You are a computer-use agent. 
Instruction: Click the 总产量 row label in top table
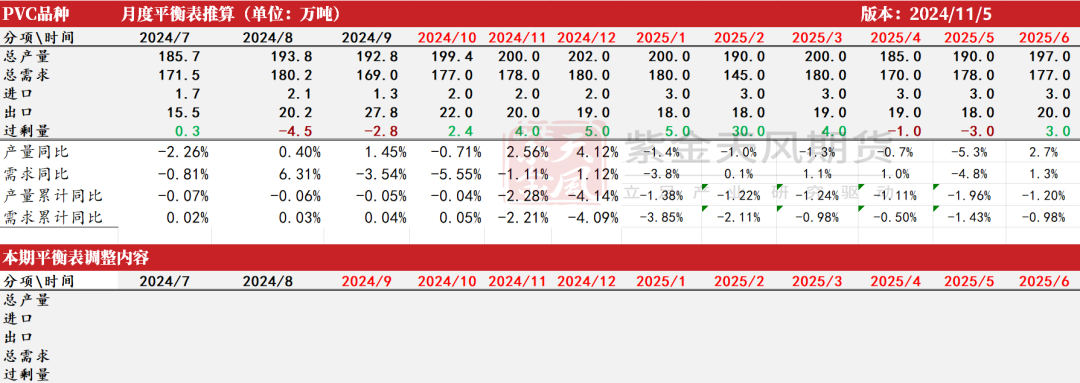tap(27, 57)
